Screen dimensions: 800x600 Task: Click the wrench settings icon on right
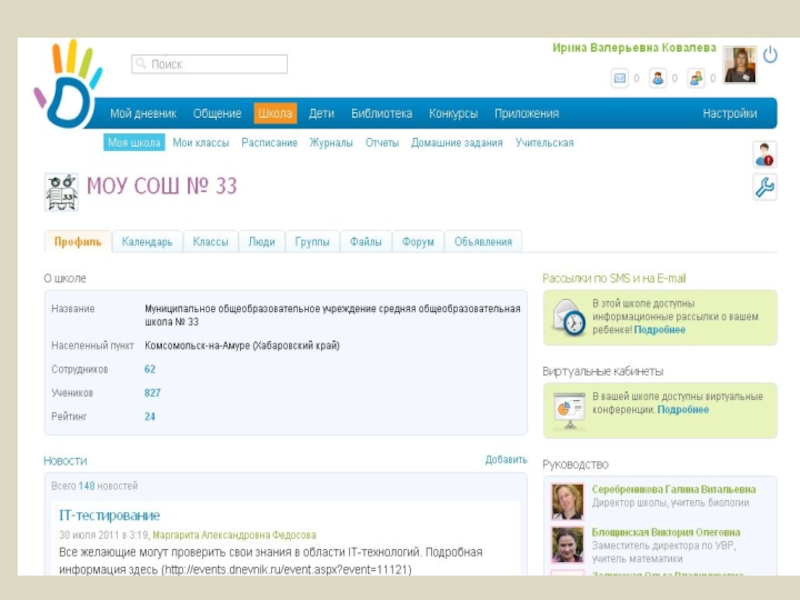click(765, 187)
